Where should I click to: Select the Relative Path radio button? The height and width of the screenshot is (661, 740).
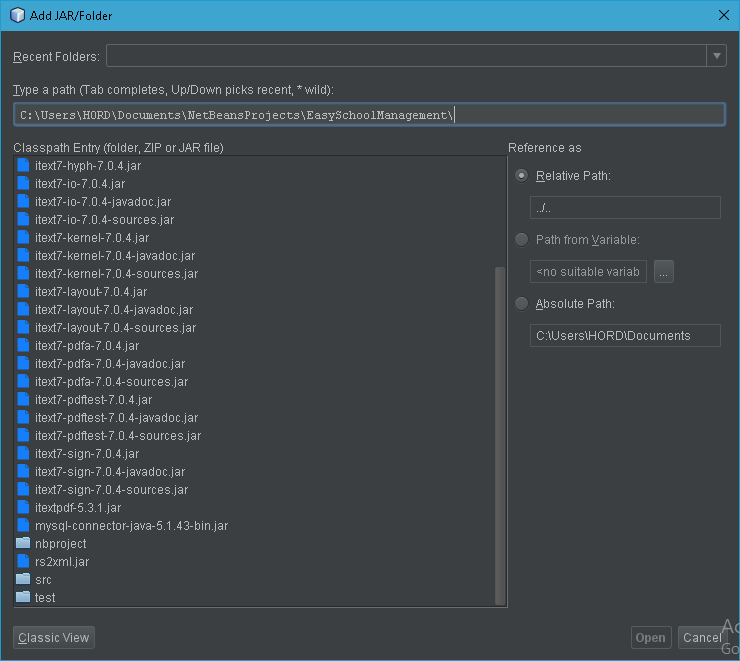521,176
